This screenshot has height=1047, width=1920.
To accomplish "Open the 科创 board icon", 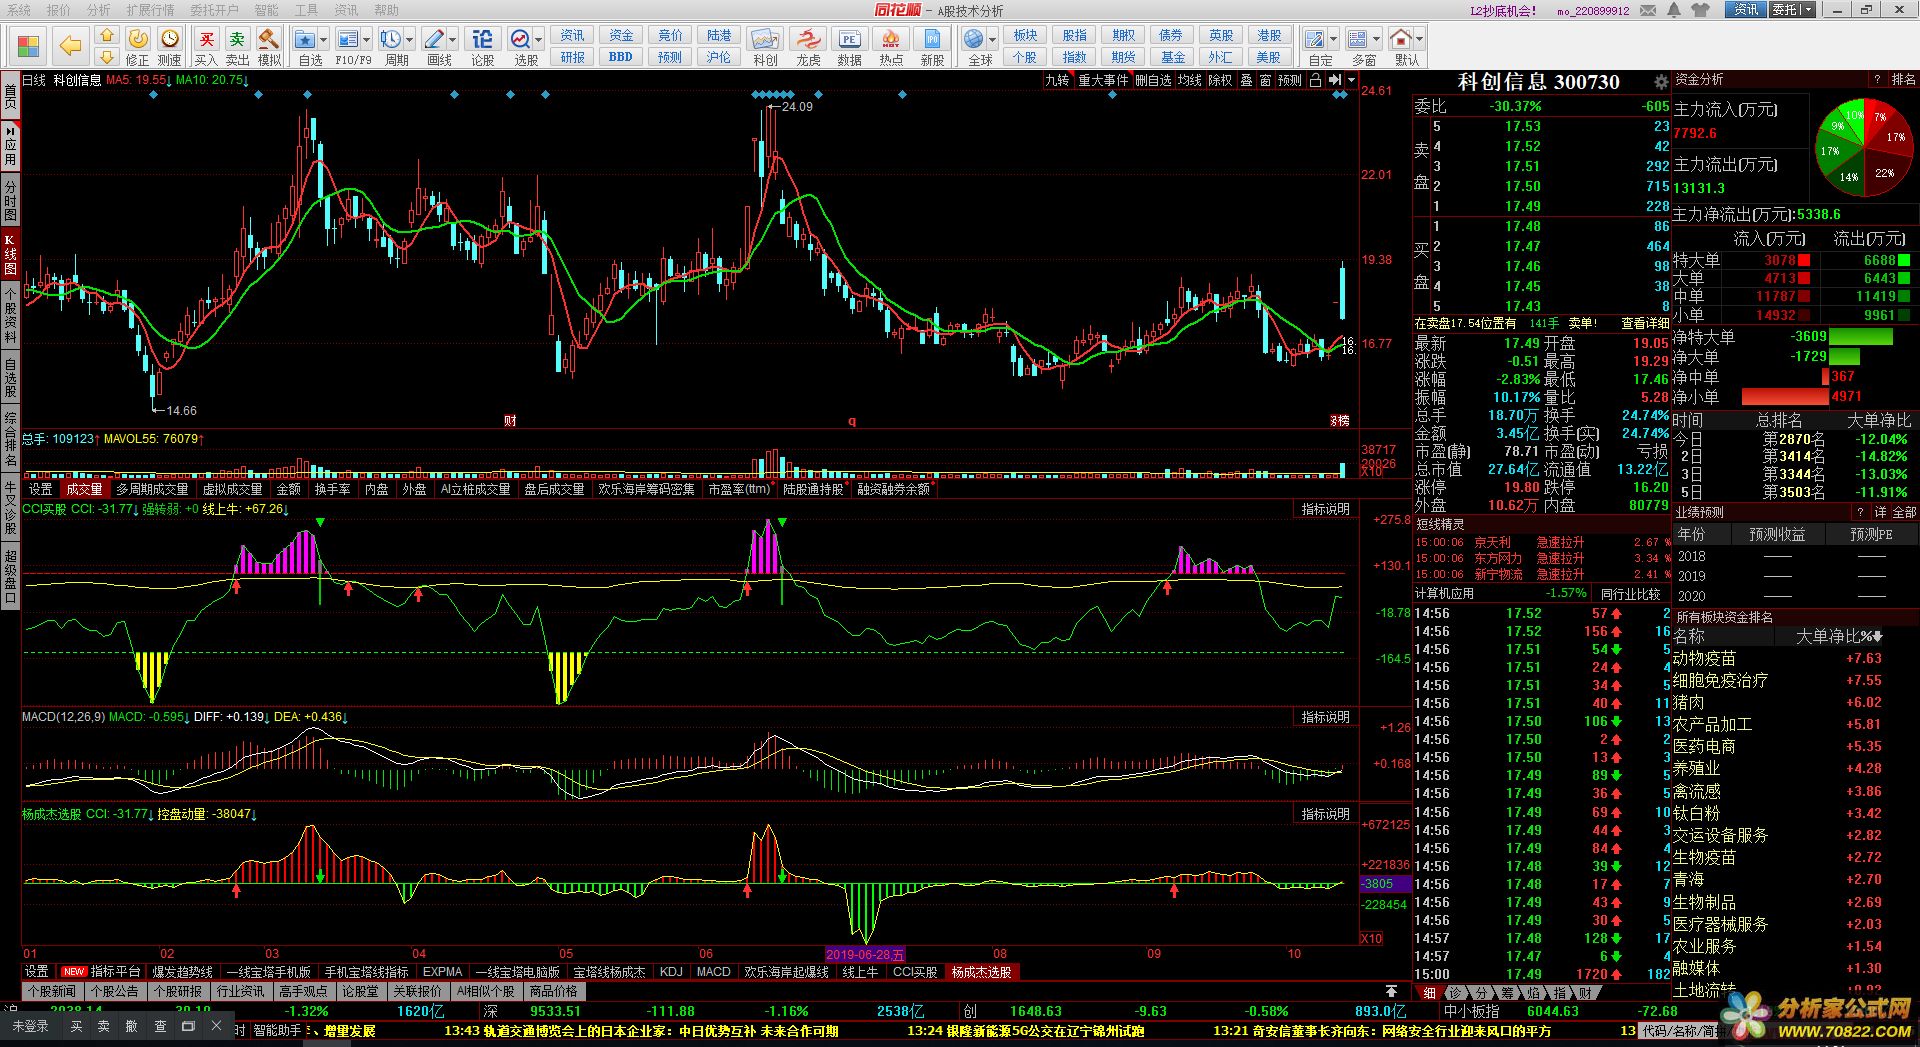I will click(765, 39).
